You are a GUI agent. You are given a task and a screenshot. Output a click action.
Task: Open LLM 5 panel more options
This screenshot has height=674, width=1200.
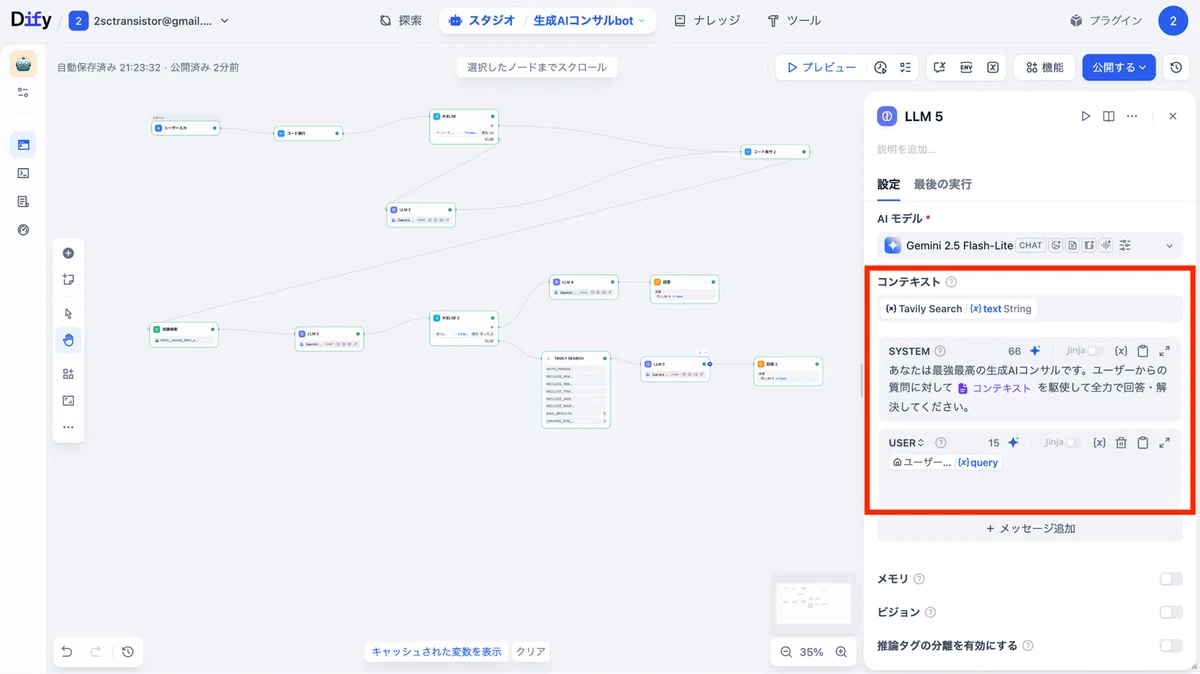[1132, 116]
